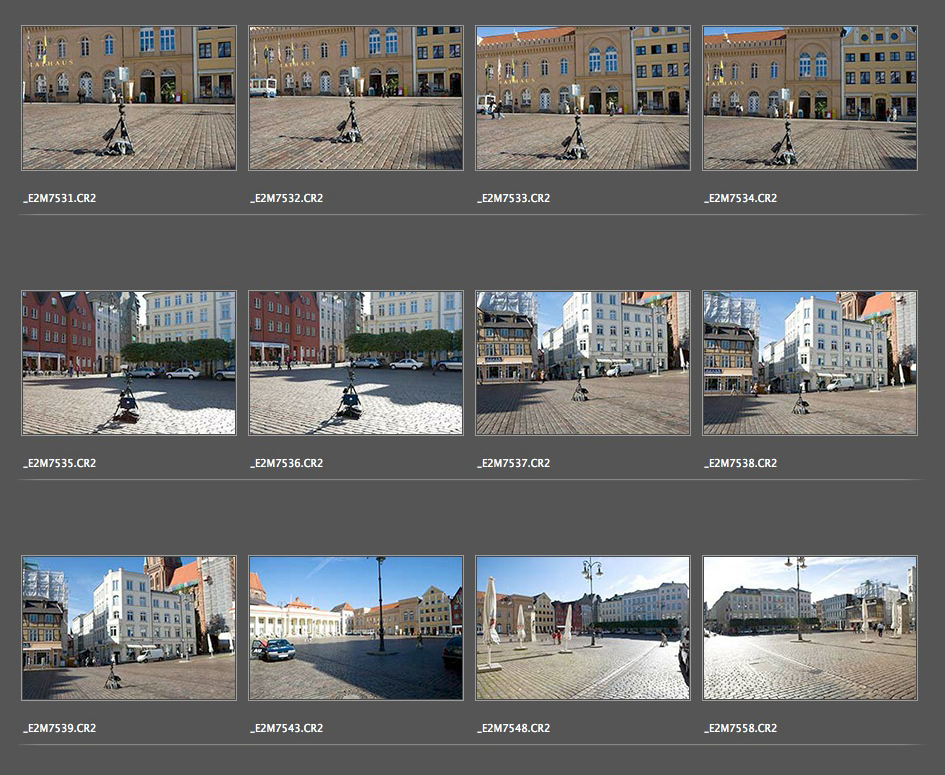Click the _E2M7543.CR2 filename label
Viewport: 945px width, 775px height.
[287, 728]
